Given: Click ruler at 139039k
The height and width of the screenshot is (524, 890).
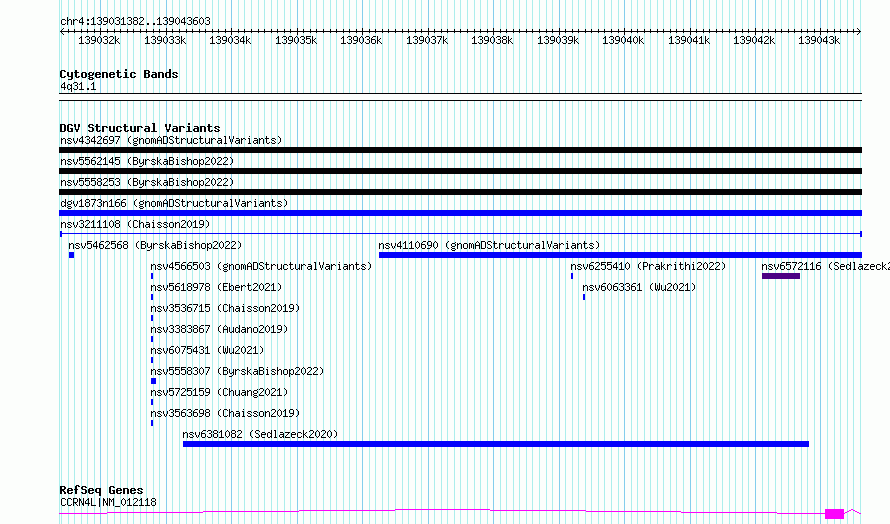Looking at the screenshot, I should tap(558, 40).
